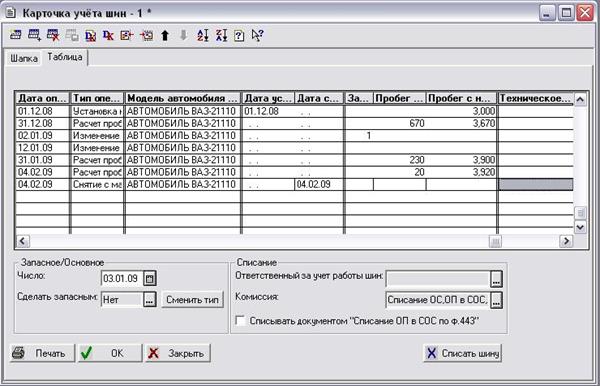Maximize the Карточка учёта шин window
The width and height of the screenshot is (600, 386).
(x=566, y=13)
